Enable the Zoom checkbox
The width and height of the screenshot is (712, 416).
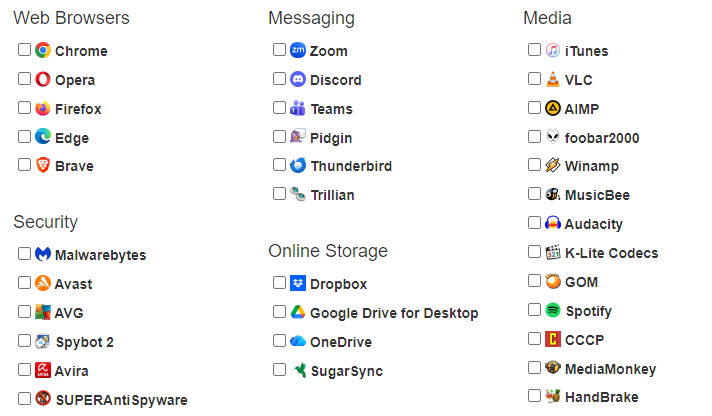pos(279,50)
